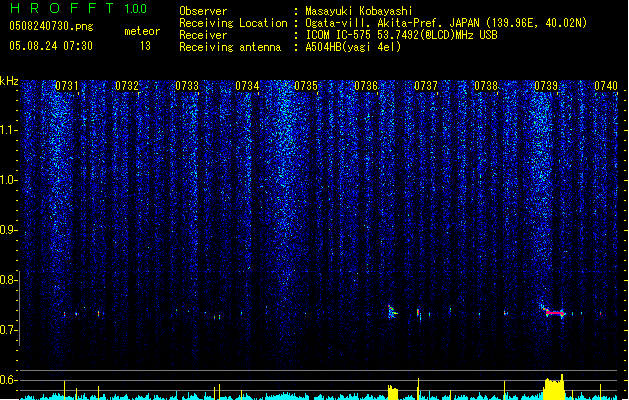Click the Receiving antenna field label
This screenshot has height=400, width=629.
tap(230, 47)
